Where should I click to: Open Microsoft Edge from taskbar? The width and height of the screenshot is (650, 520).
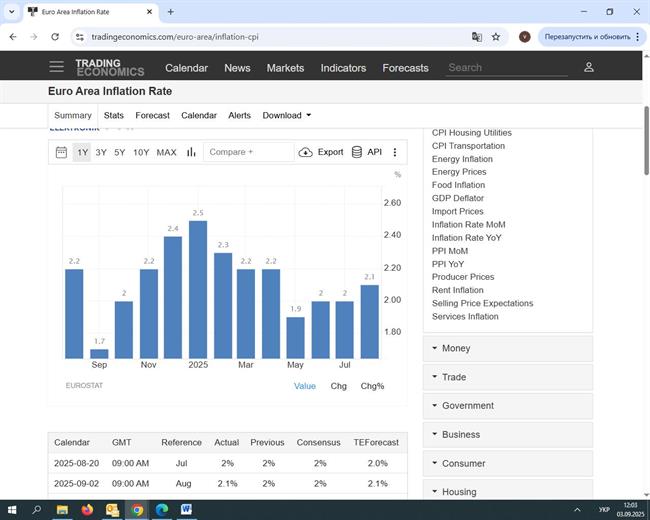[162, 510]
